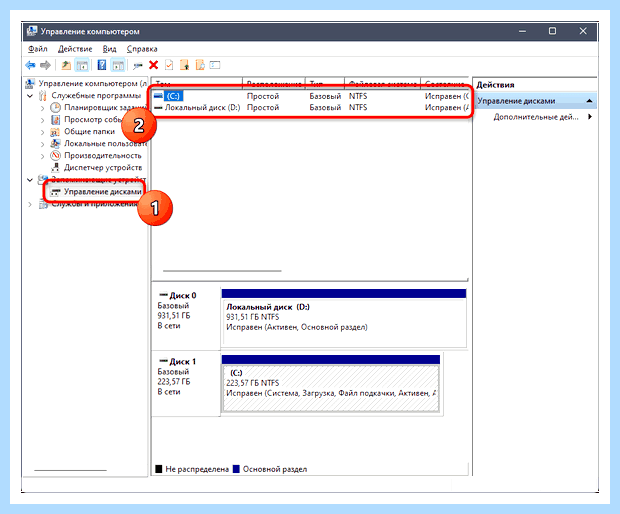Click the blue Основной раздел legend swatch
Image resolution: width=620 pixels, height=514 pixels.
[x=236, y=469]
